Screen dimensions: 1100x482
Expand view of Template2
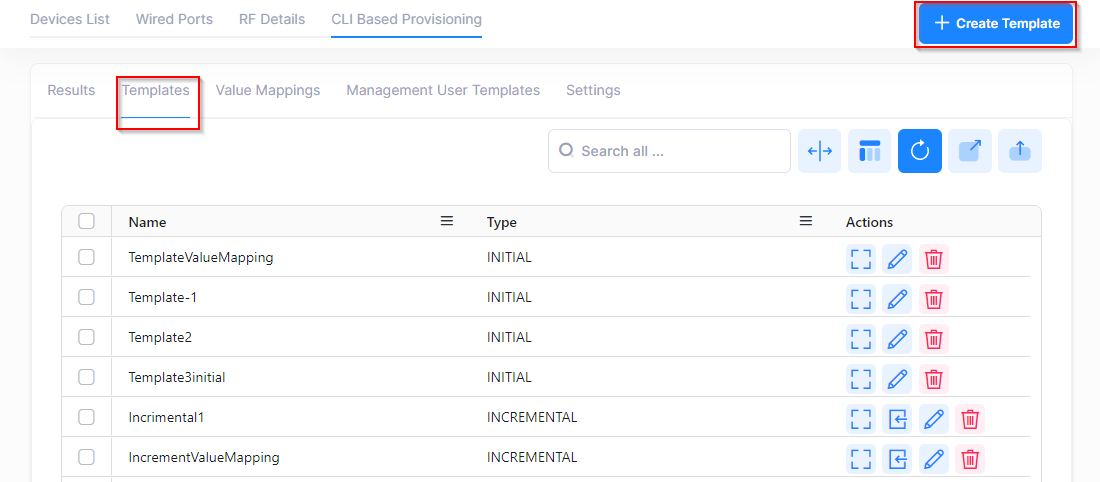[861, 340]
